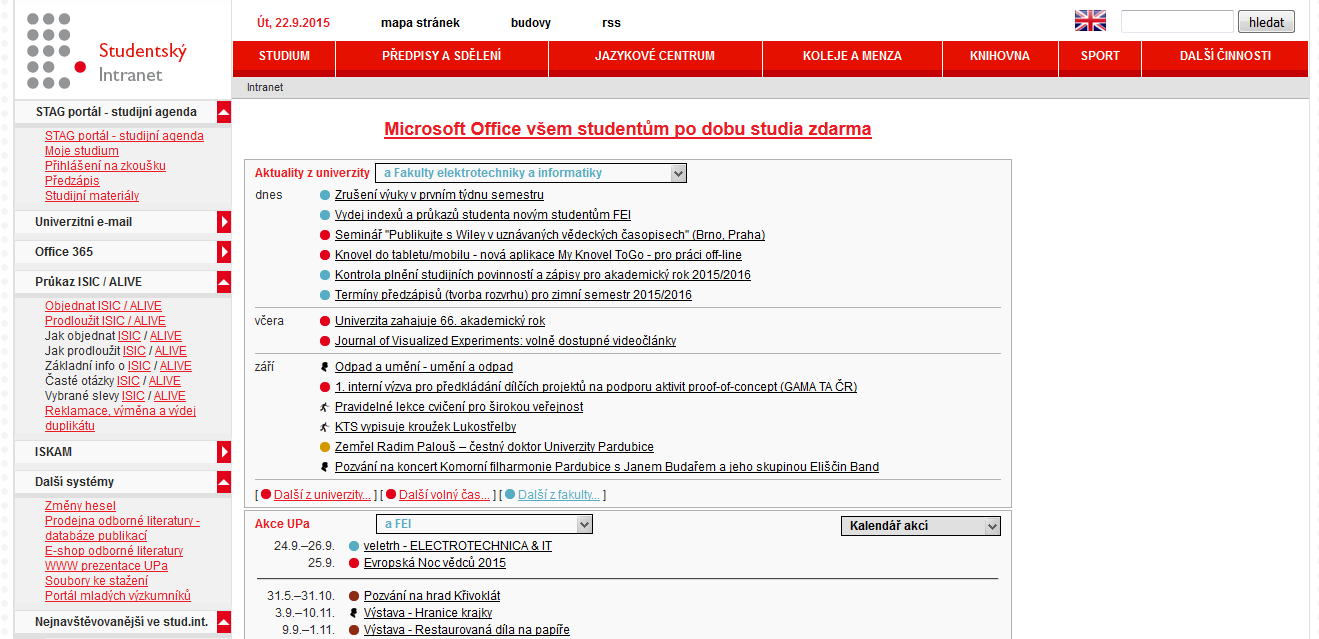1319x639 pixels.
Task: Open Kontrola plnění studijních povinností news
Action: (x=543, y=275)
